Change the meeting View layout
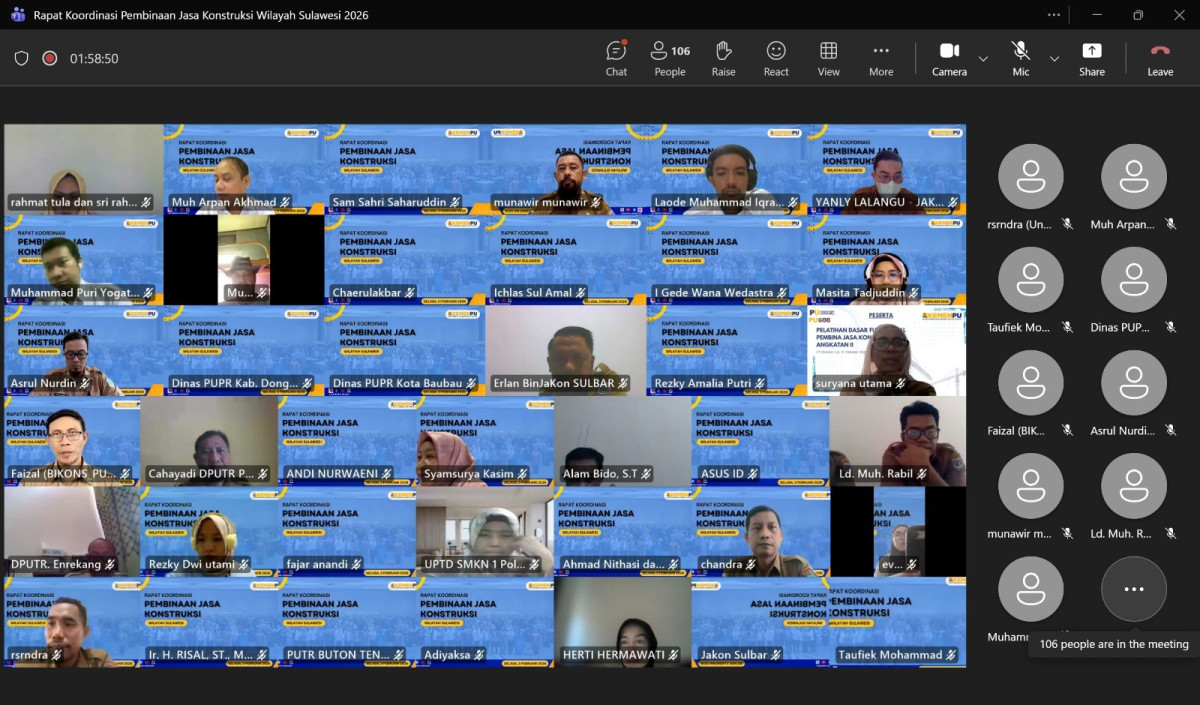Screen dimensions: 1200x705 tap(828, 58)
